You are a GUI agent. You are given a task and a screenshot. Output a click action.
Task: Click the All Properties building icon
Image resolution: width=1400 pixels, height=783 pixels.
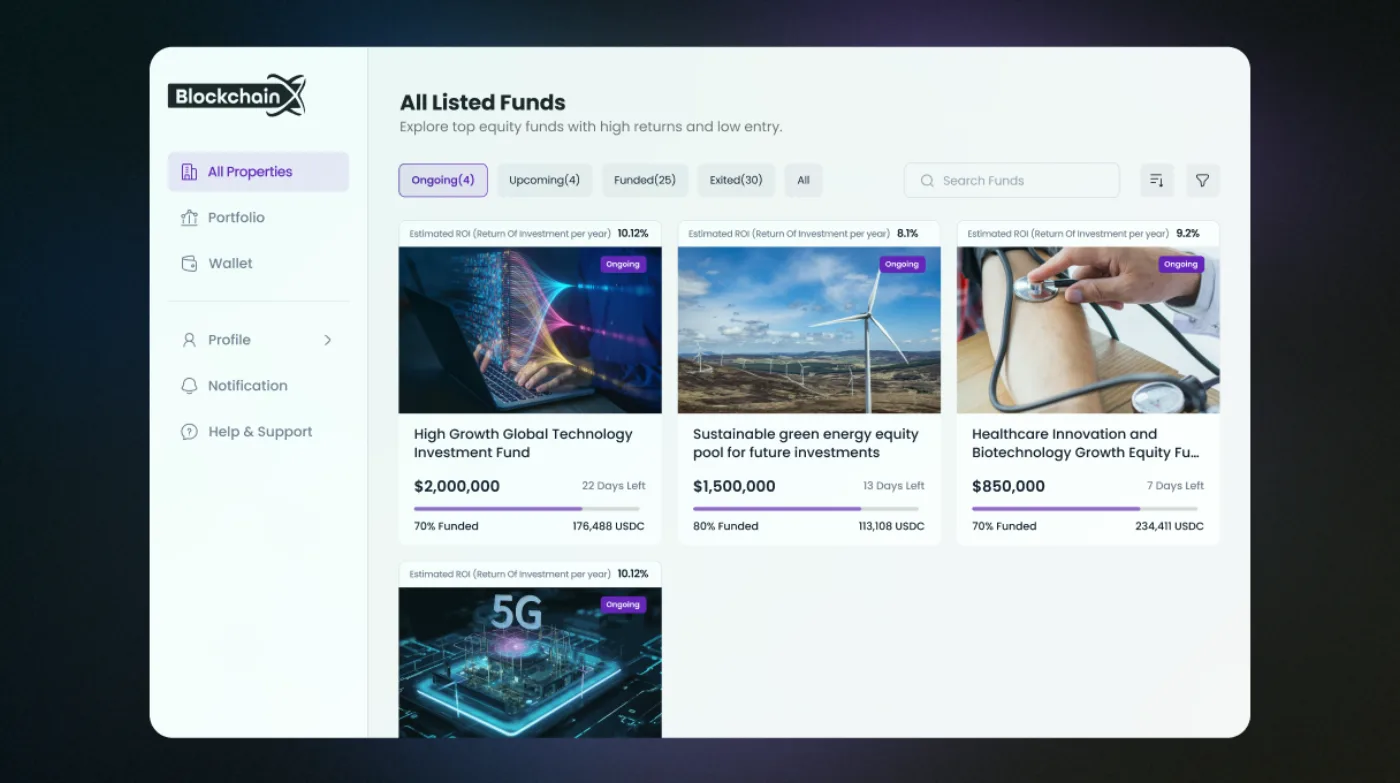tap(189, 172)
